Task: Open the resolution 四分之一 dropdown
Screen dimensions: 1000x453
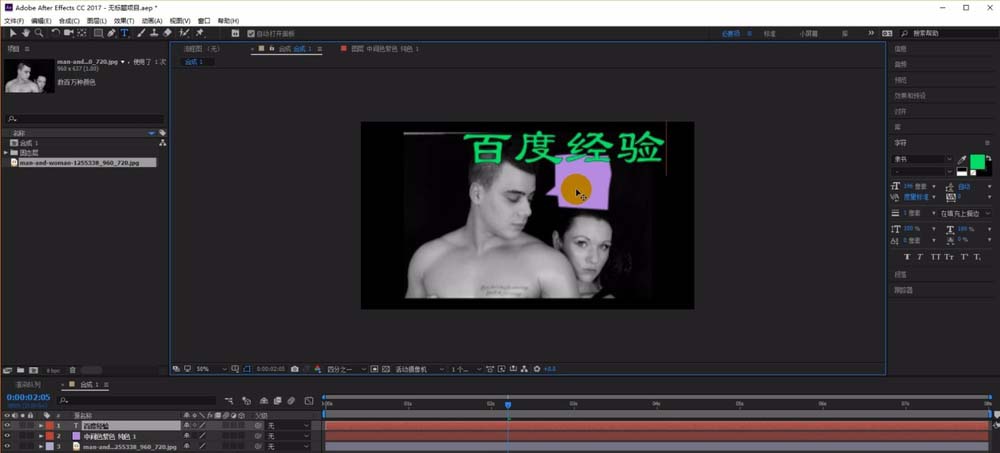Action: coord(347,369)
